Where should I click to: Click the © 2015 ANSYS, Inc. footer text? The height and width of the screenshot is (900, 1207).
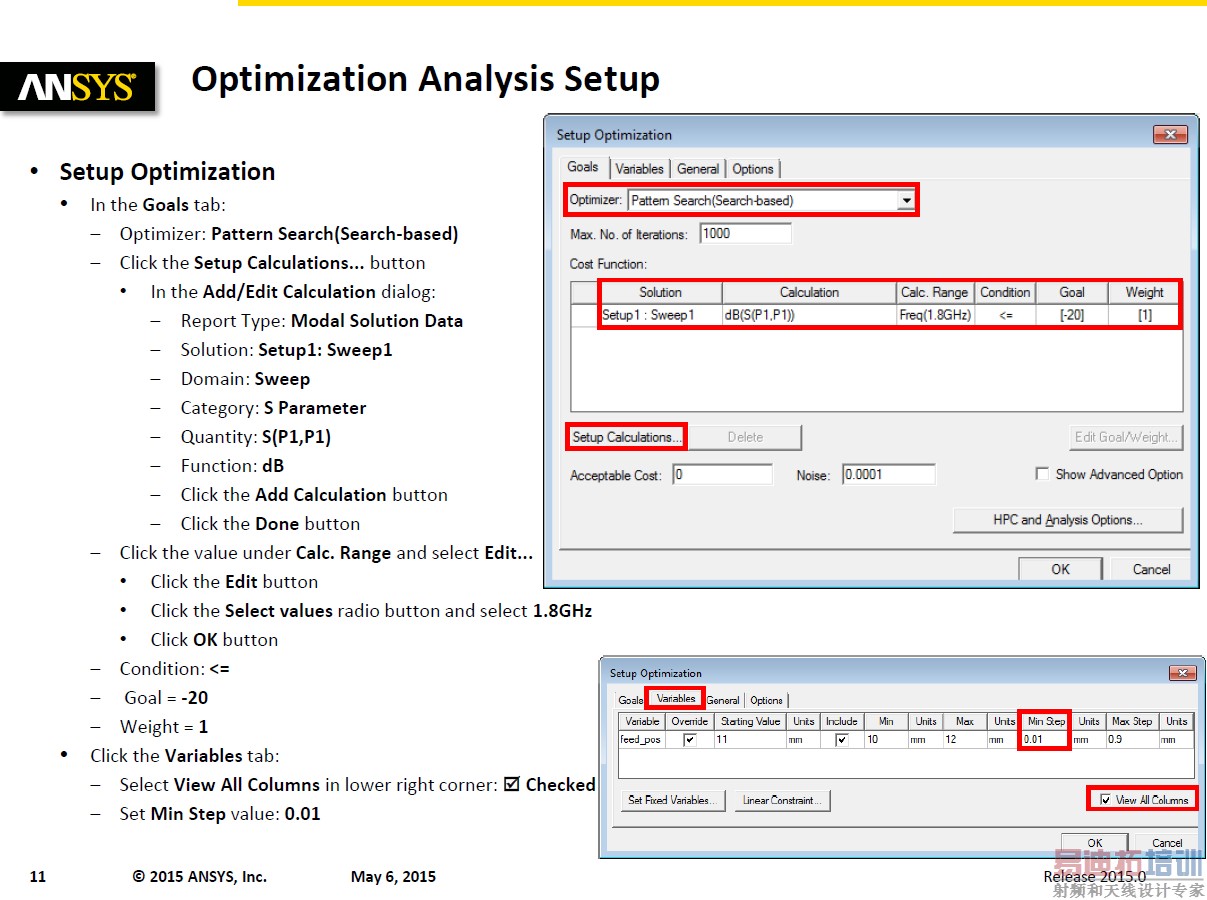click(x=200, y=877)
